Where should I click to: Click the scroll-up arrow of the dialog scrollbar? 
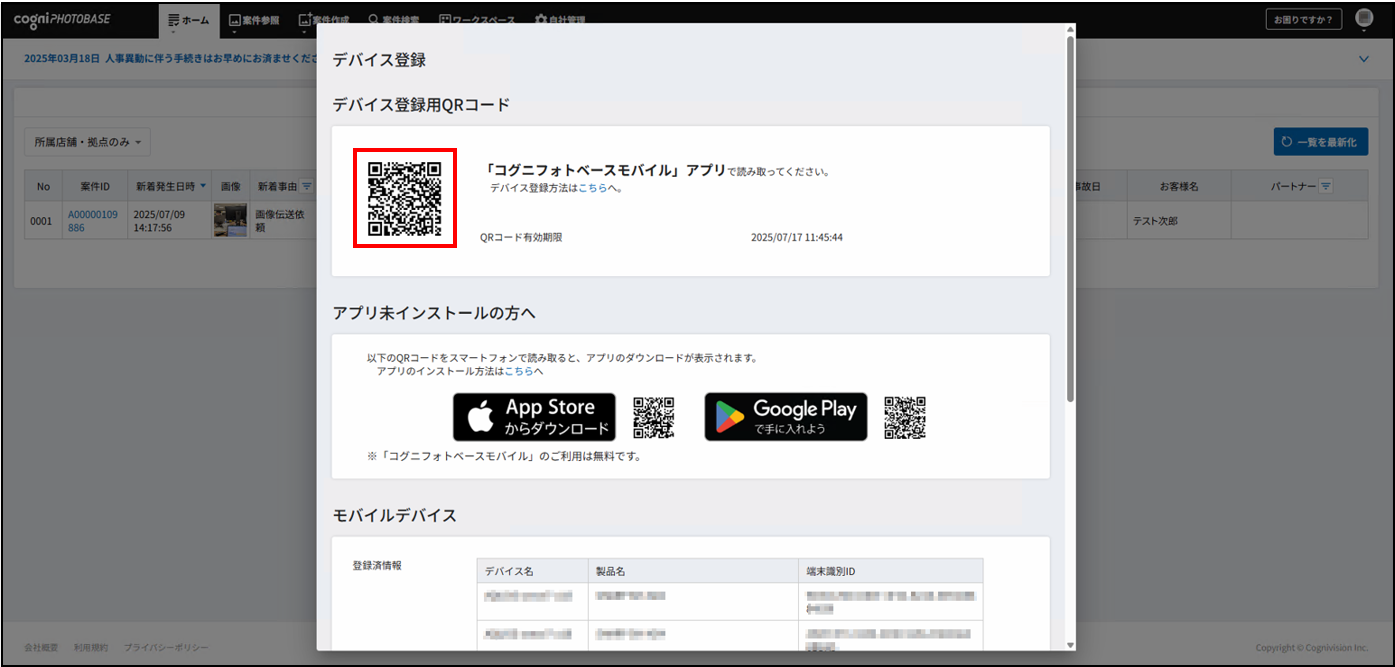click(1070, 30)
